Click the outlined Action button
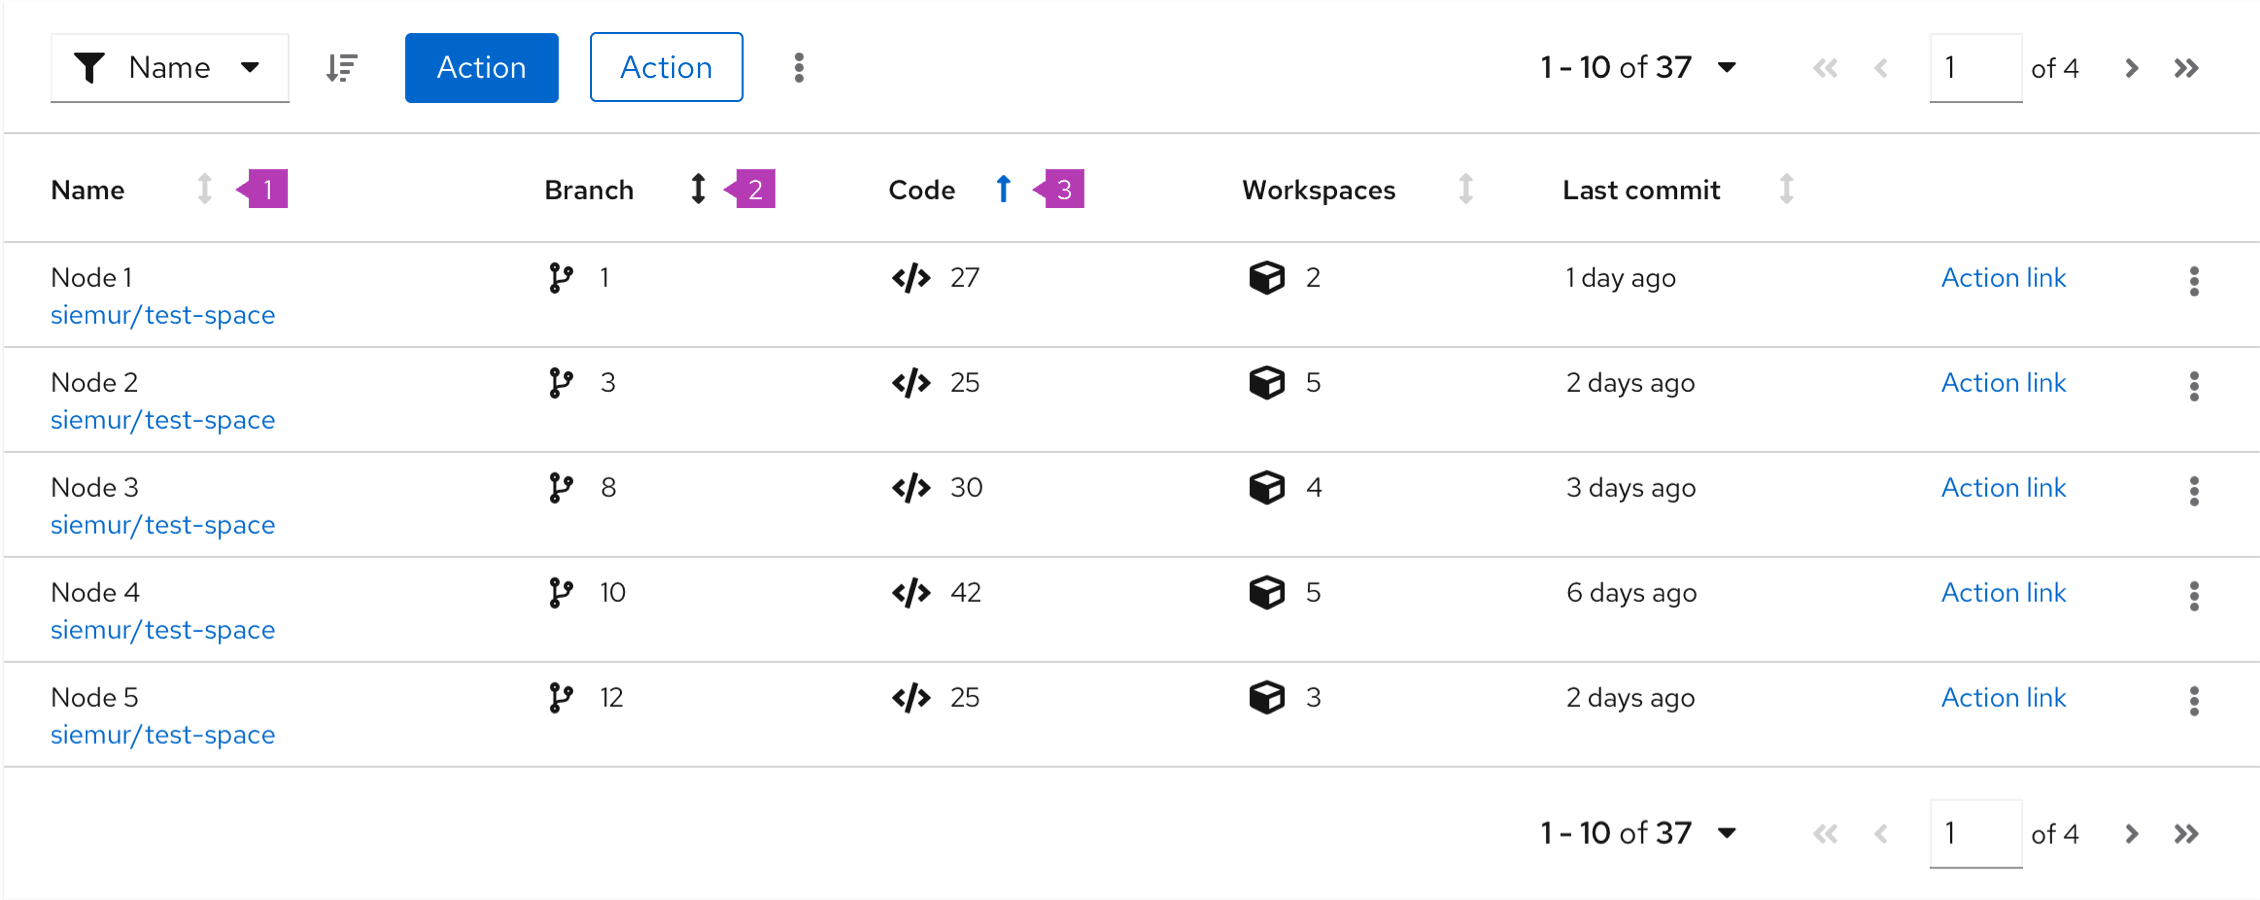This screenshot has height=900, width=2260. 666,68
